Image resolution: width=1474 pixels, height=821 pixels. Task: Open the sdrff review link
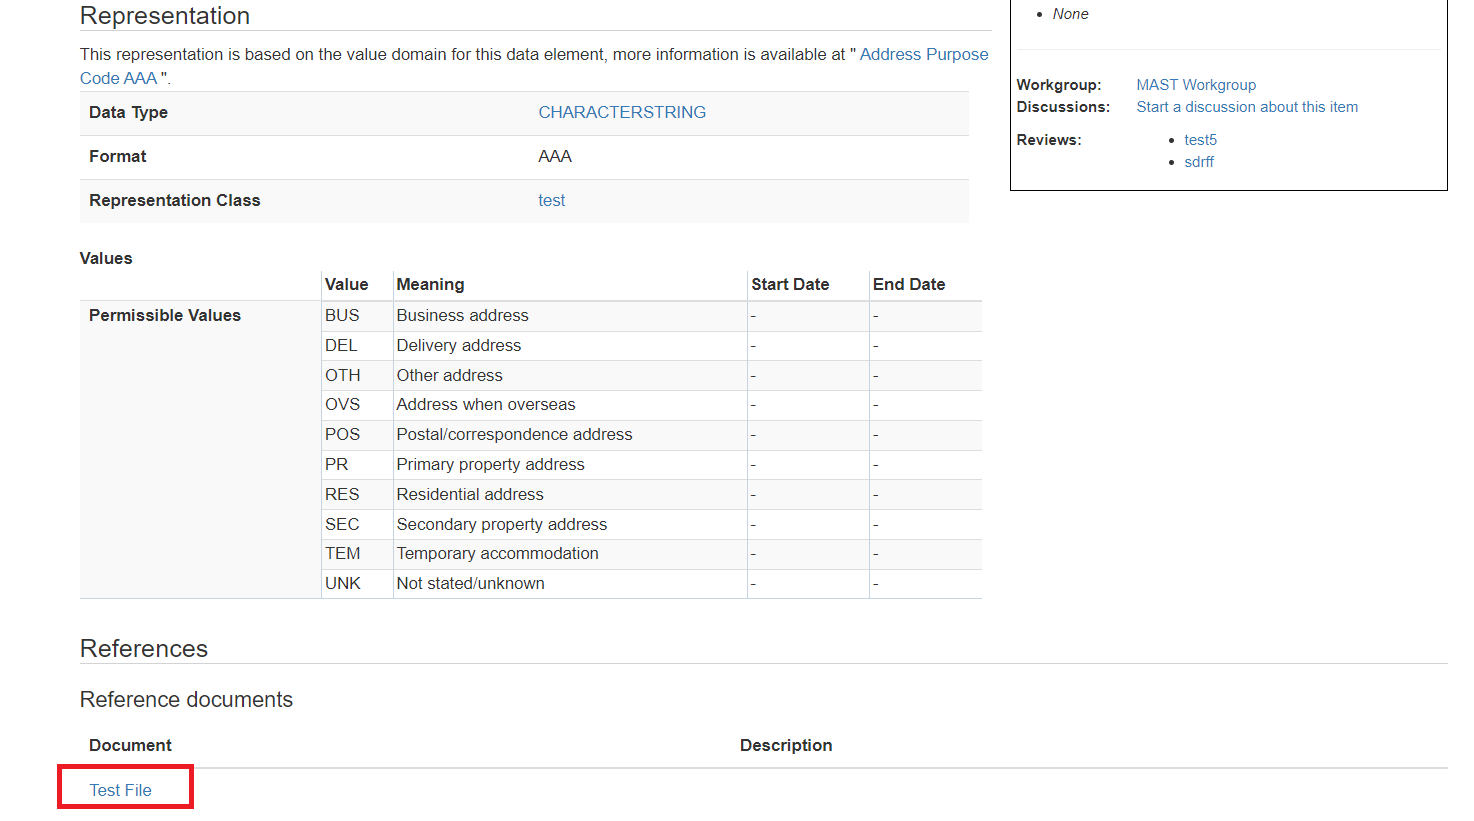coord(1198,162)
